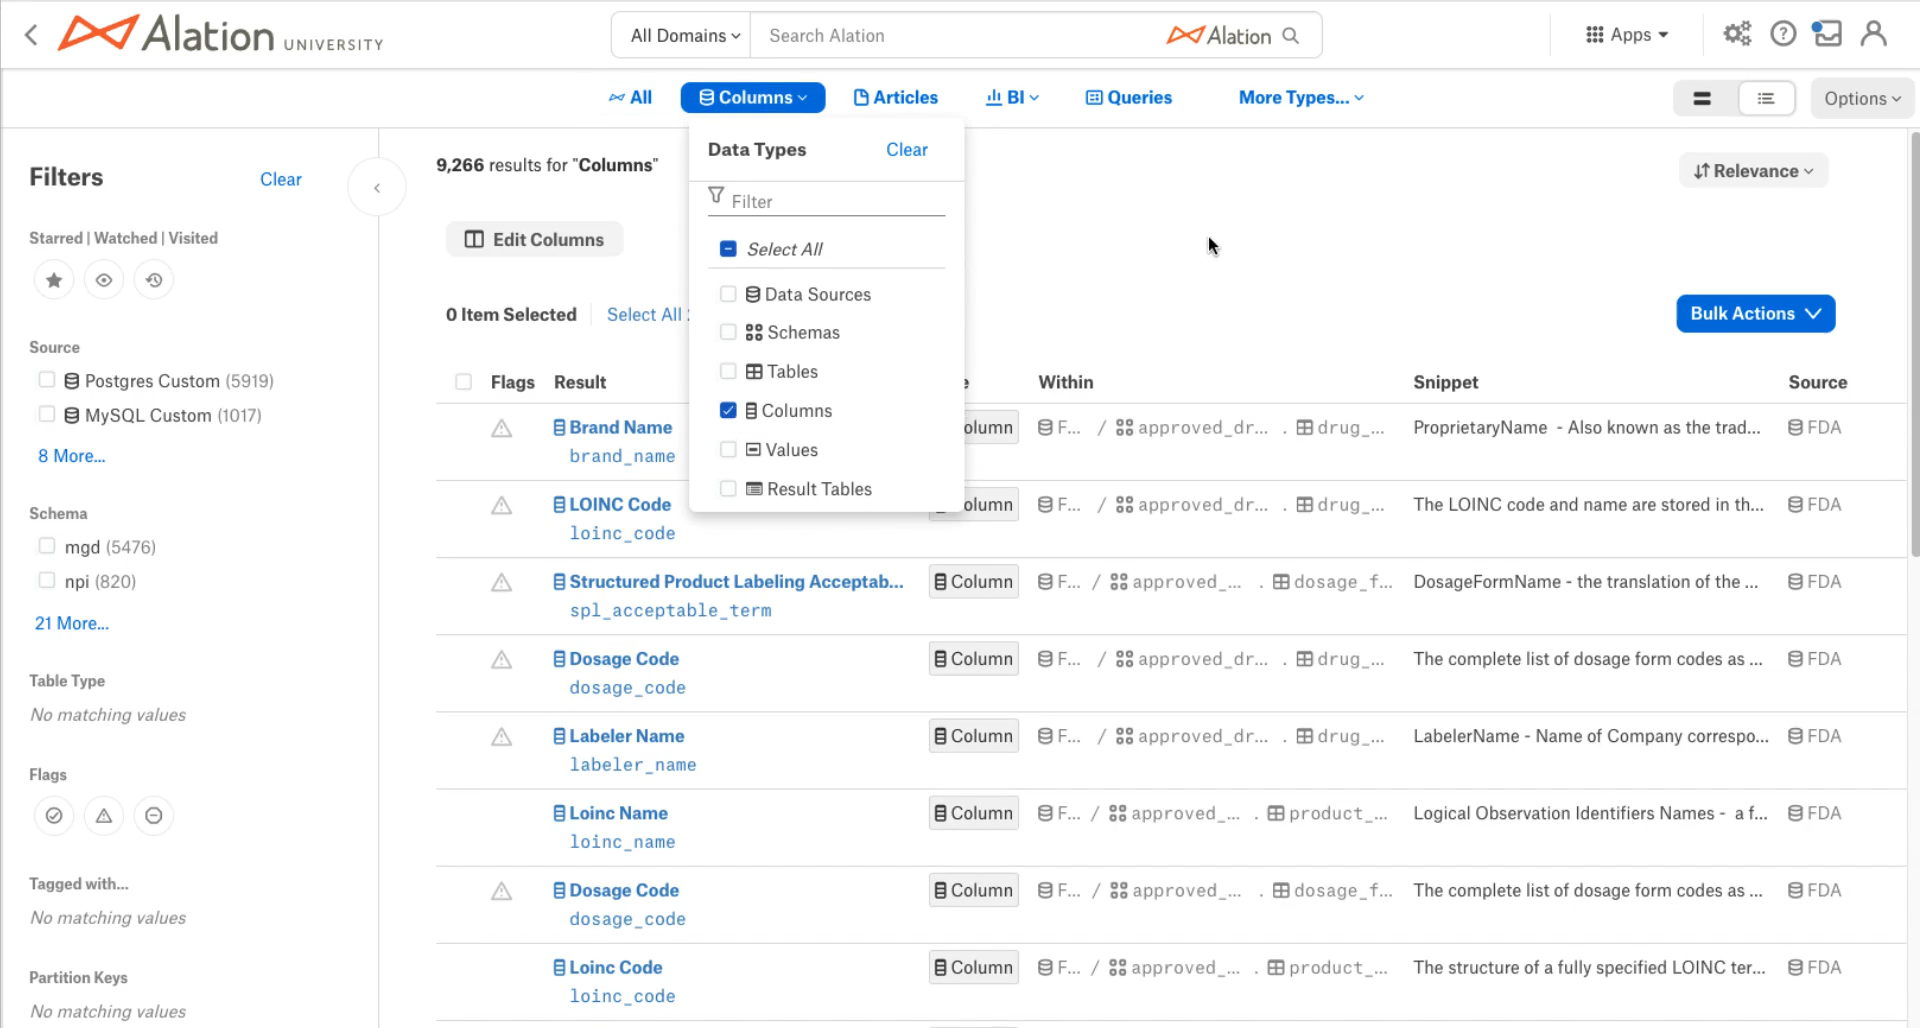
Task: Open the admin settings gears icon
Action: tap(1737, 35)
